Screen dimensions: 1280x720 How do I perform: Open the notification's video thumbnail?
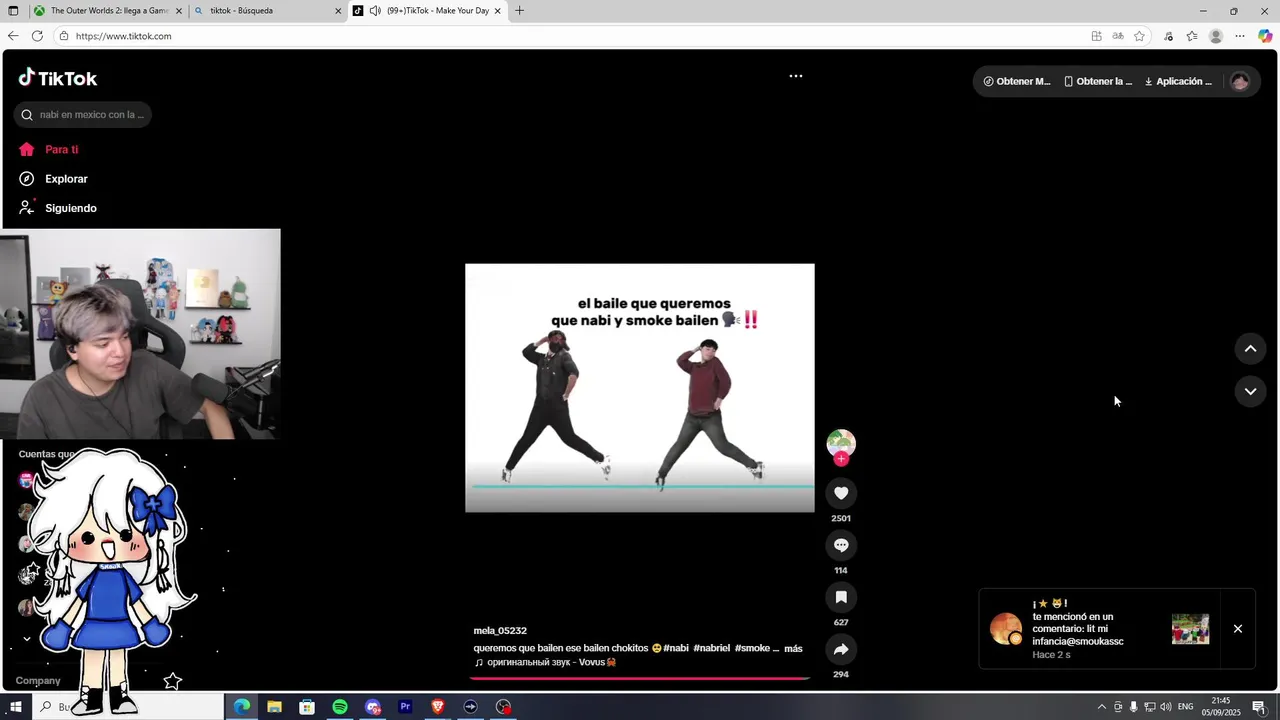(x=1190, y=629)
